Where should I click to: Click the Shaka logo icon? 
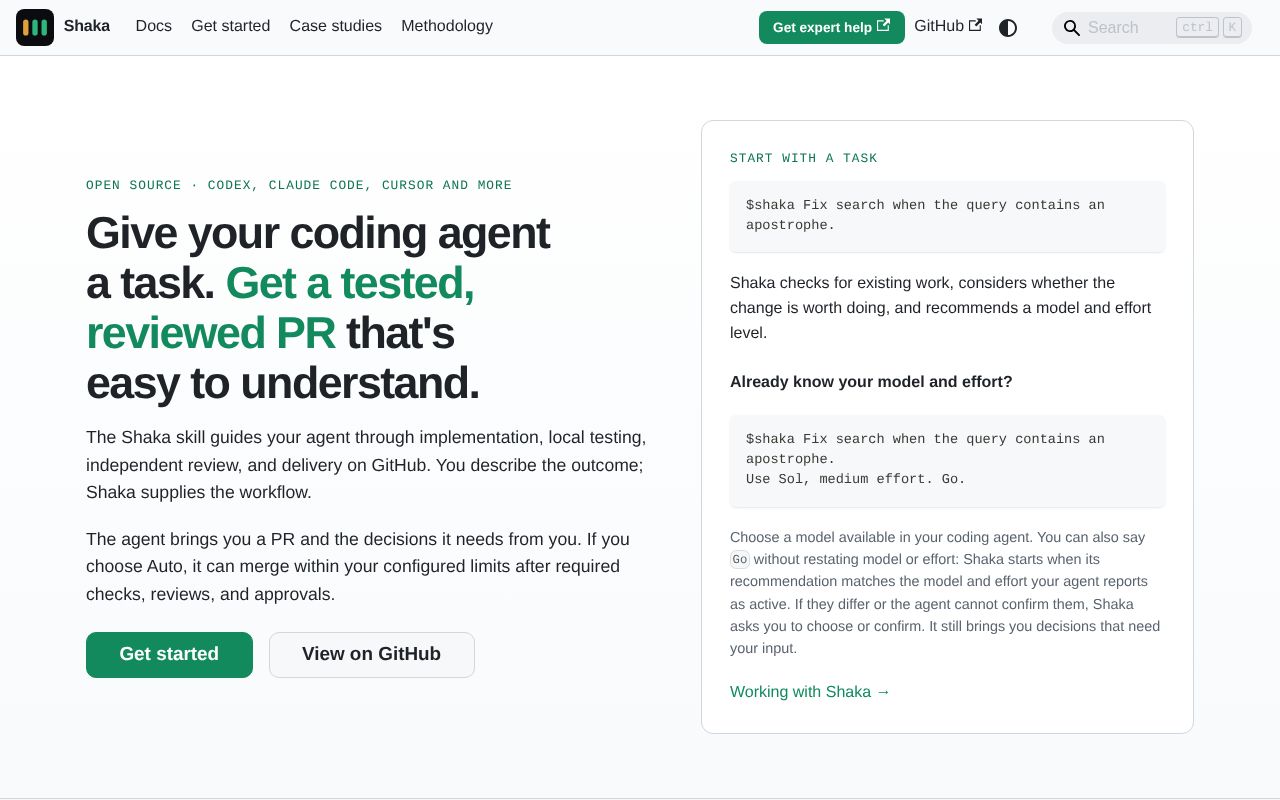coord(35,27)
